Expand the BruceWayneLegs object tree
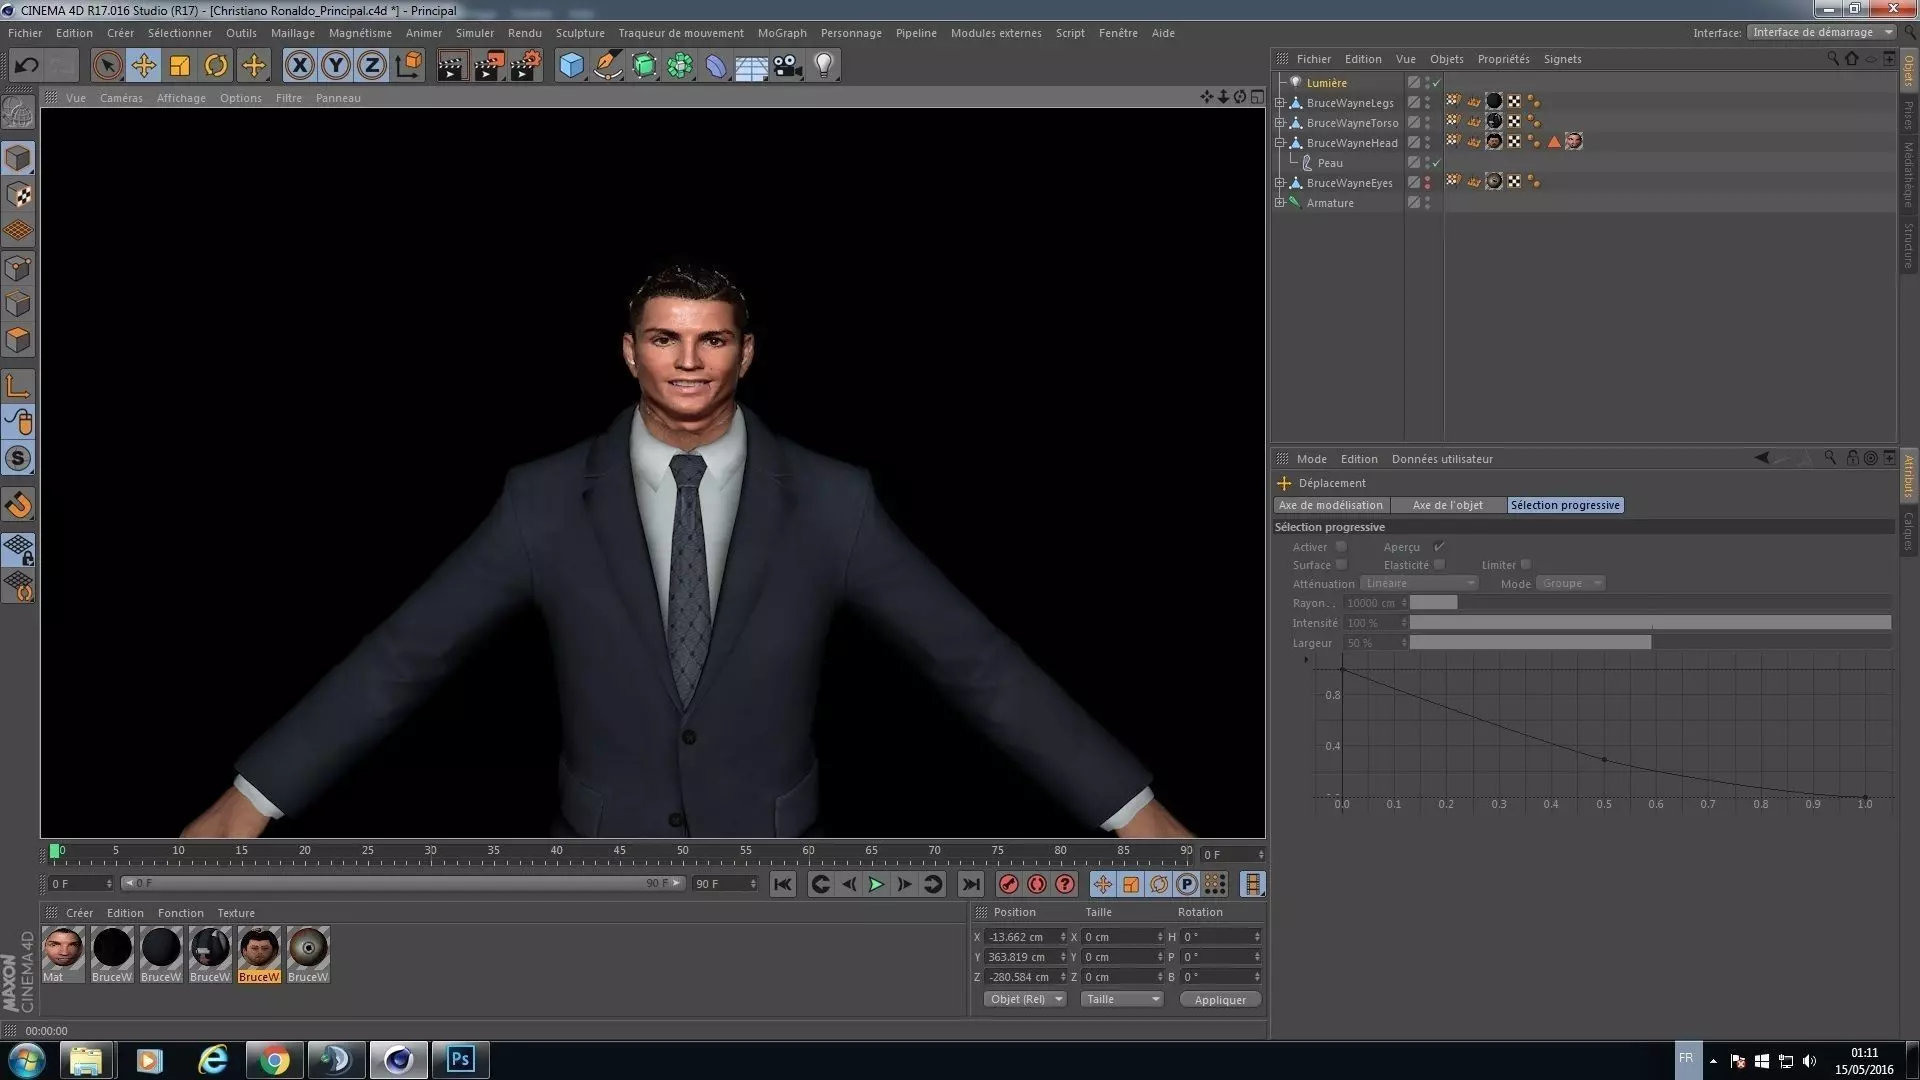This screenshot has height=1080, width=1920. click(1280, 103)
